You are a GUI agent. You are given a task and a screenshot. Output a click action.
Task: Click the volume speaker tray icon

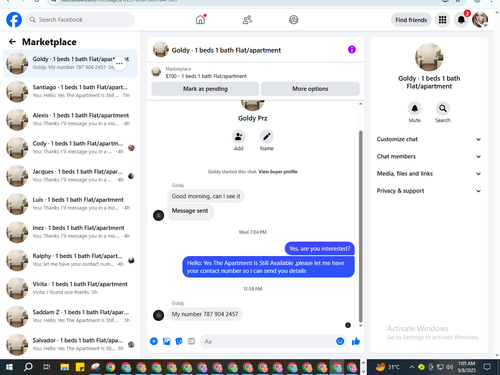pos(450,367)
